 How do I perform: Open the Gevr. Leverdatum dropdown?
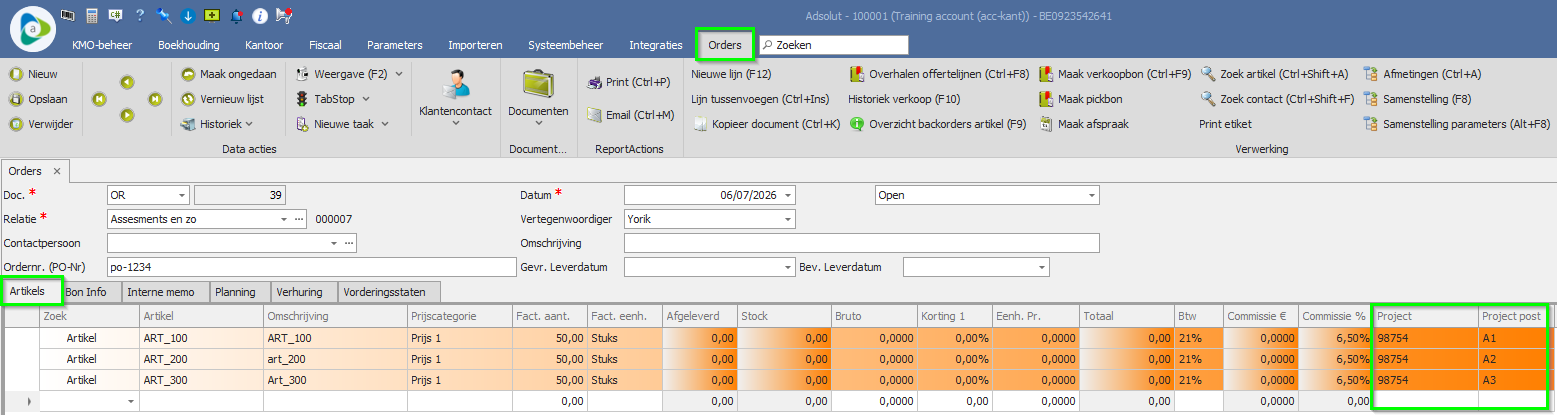(788, 267)
